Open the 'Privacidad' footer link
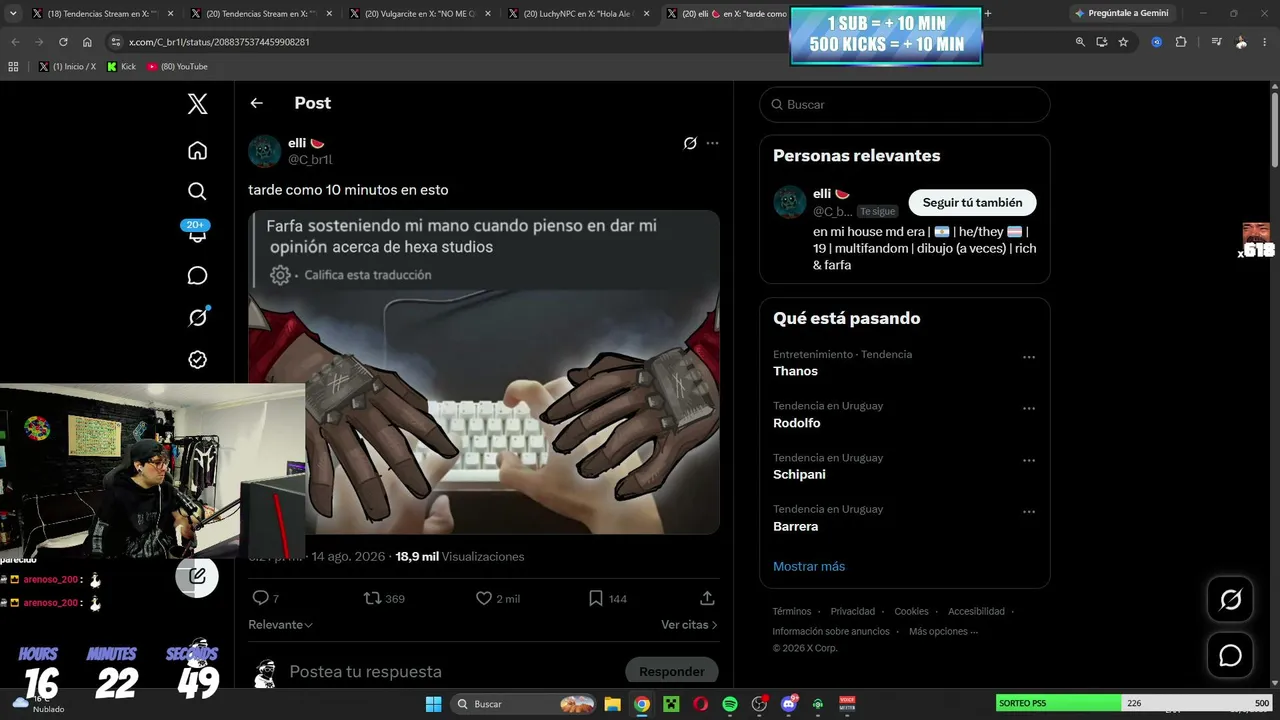This screenshot has width=1280, height=720. pos(853,611)
